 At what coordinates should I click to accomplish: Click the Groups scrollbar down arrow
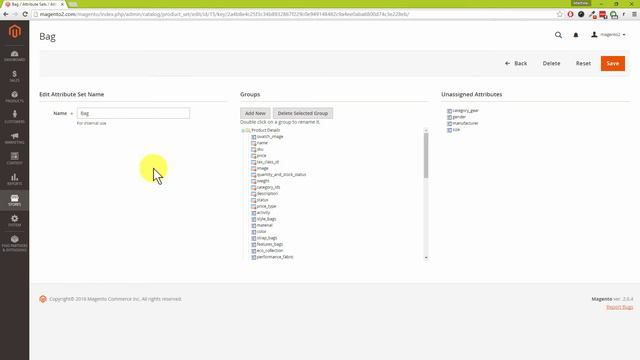pyautogui.click(x=426, y=258)
